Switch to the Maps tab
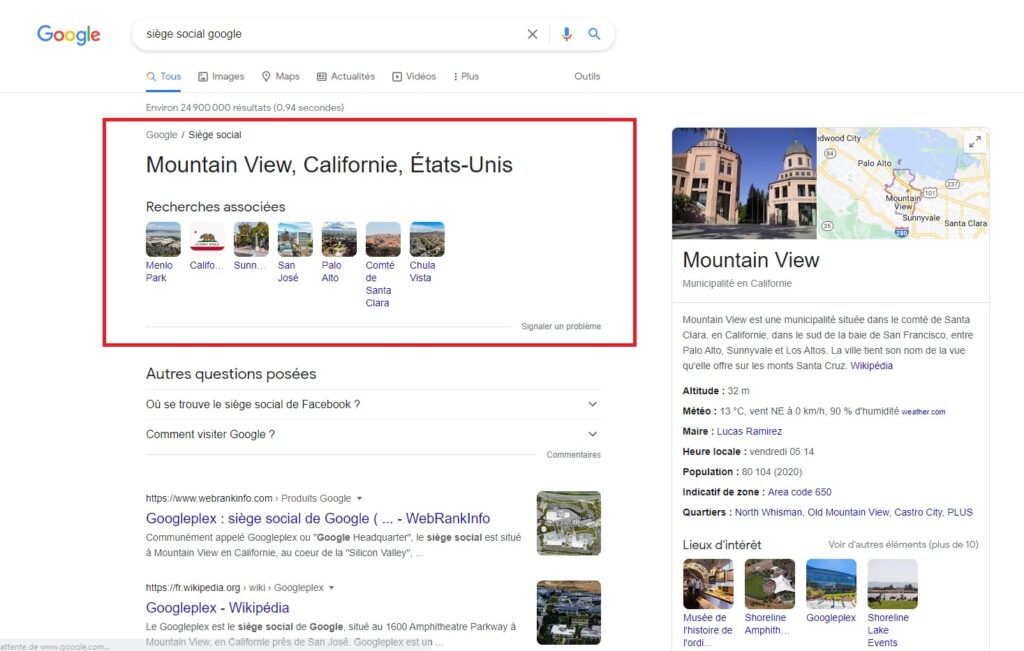Image resolution: width=1024 pixels, height=651 pixels. coord(281,76)
